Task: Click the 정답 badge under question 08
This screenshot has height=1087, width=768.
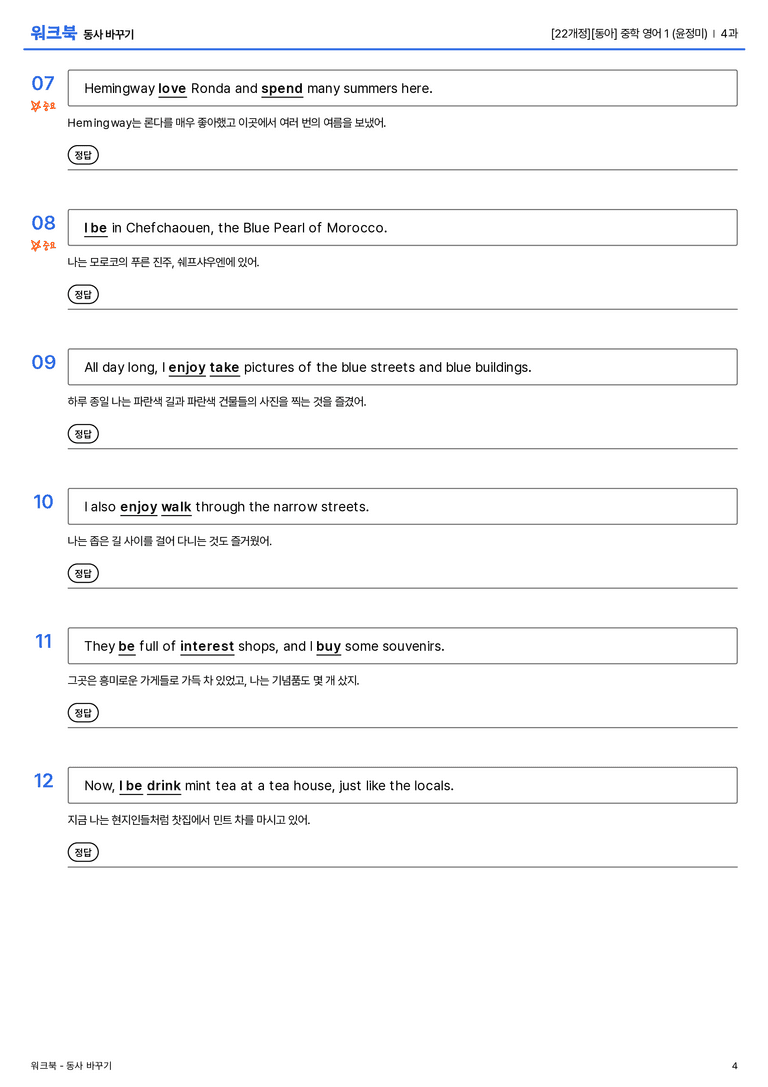Action: [83, 294]
